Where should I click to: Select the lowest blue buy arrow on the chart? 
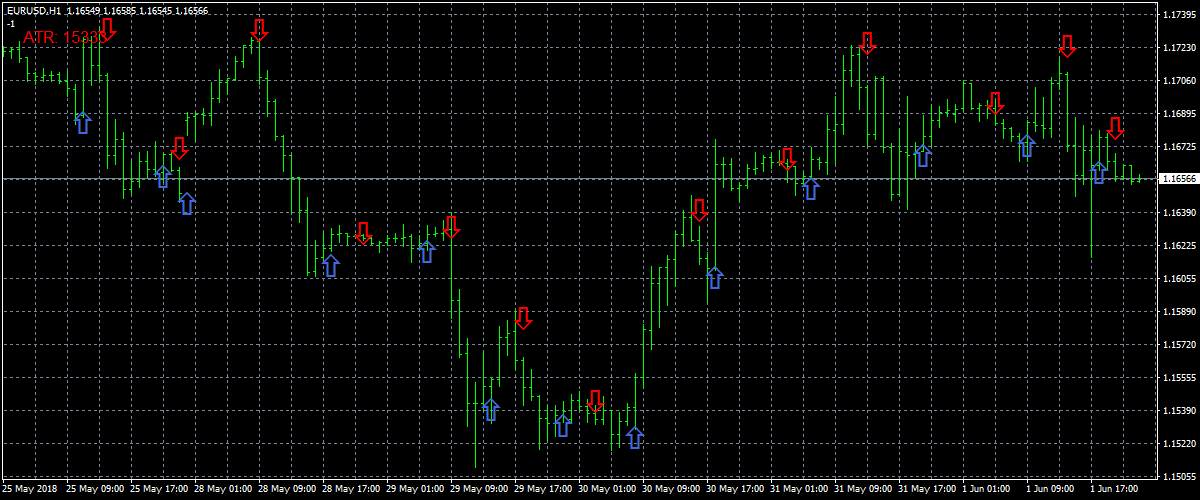click(634, 437)
